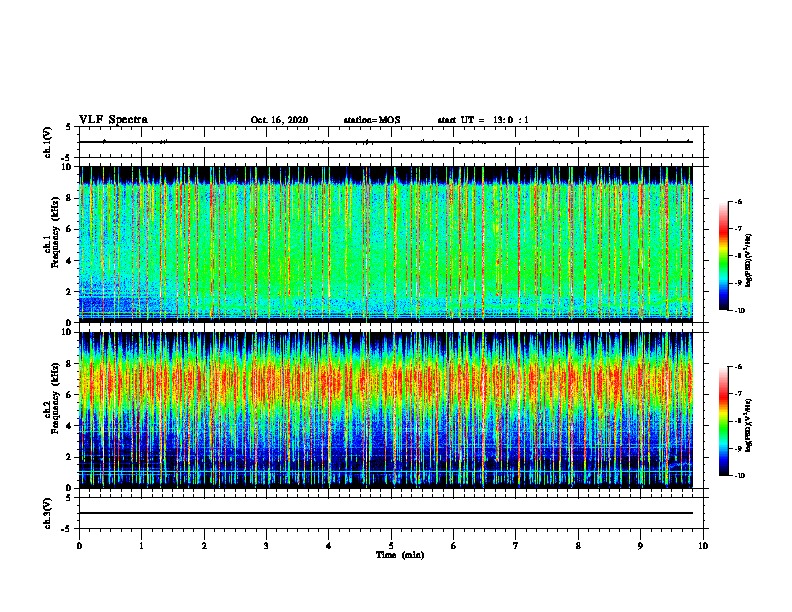Click the "0" tick on the time axis
Screen dimensions: 792x612
(79, 546)
